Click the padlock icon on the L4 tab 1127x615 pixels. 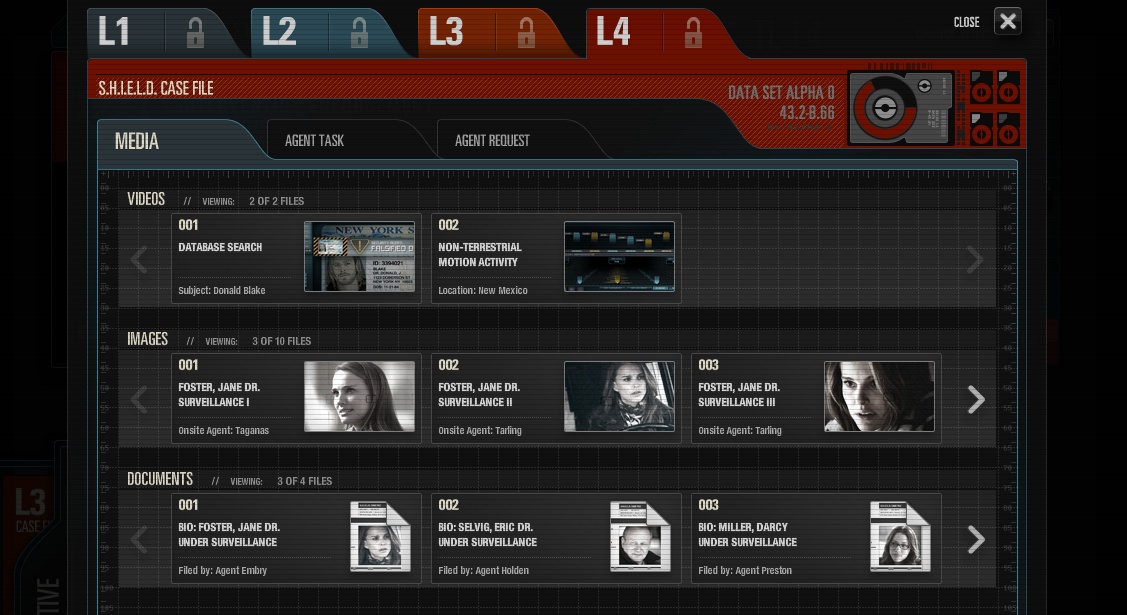(x=693, y=34)
